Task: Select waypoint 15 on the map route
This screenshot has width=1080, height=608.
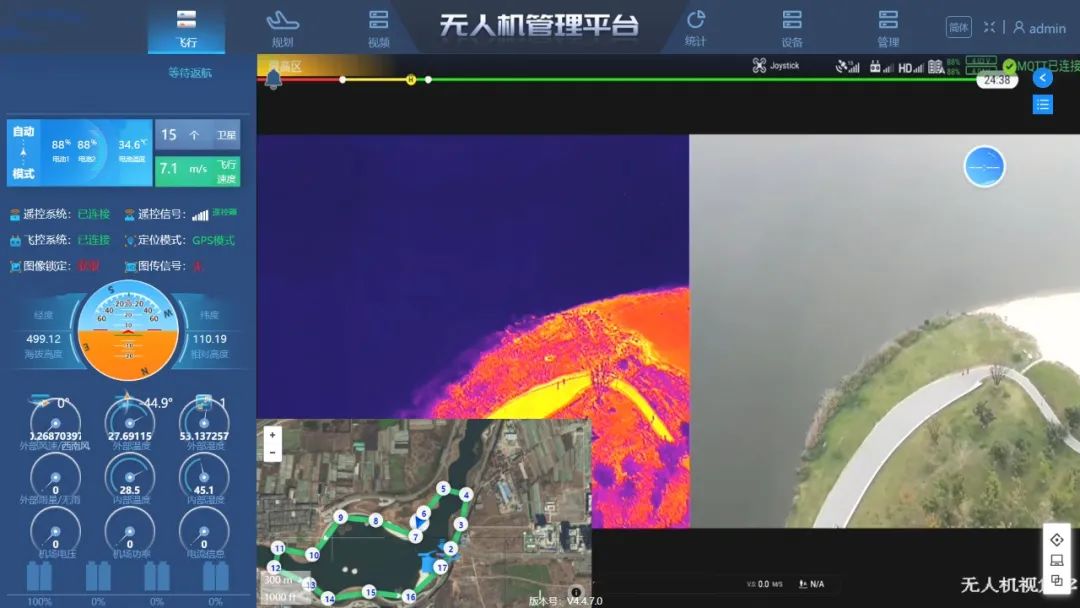Action: (370, 592)
